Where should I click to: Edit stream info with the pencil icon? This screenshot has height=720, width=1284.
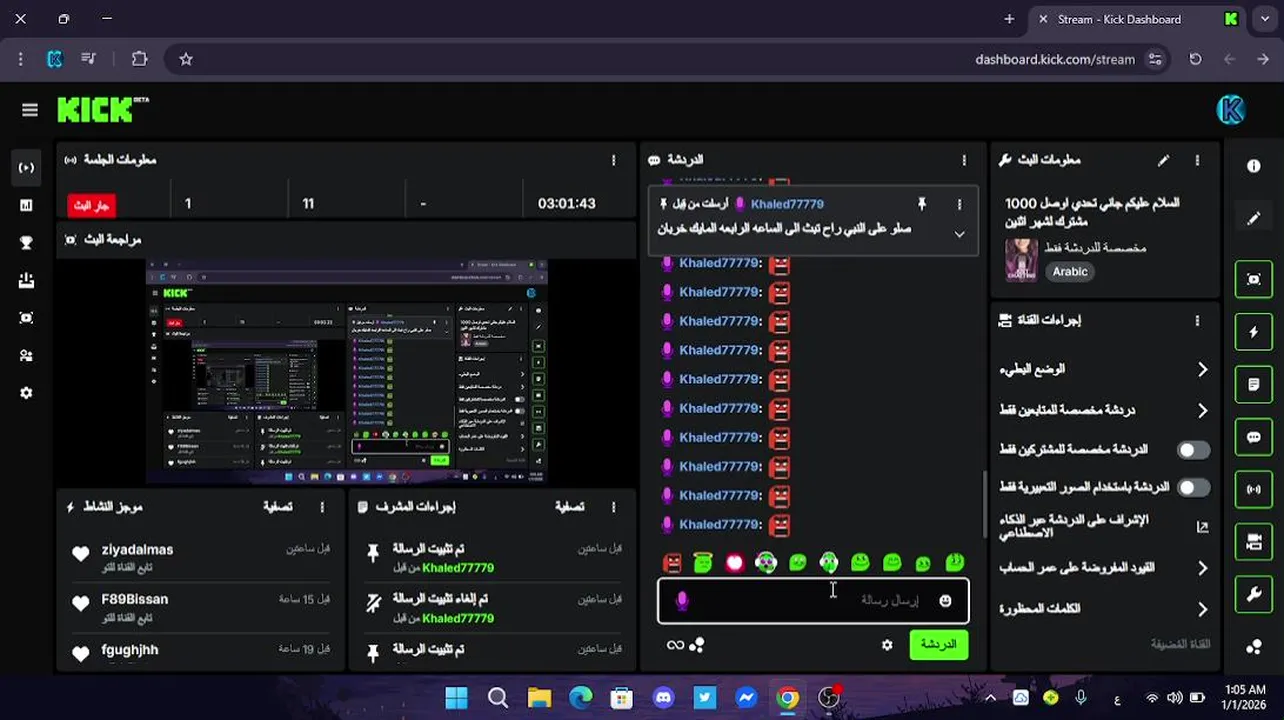(x=1163, y=160)
